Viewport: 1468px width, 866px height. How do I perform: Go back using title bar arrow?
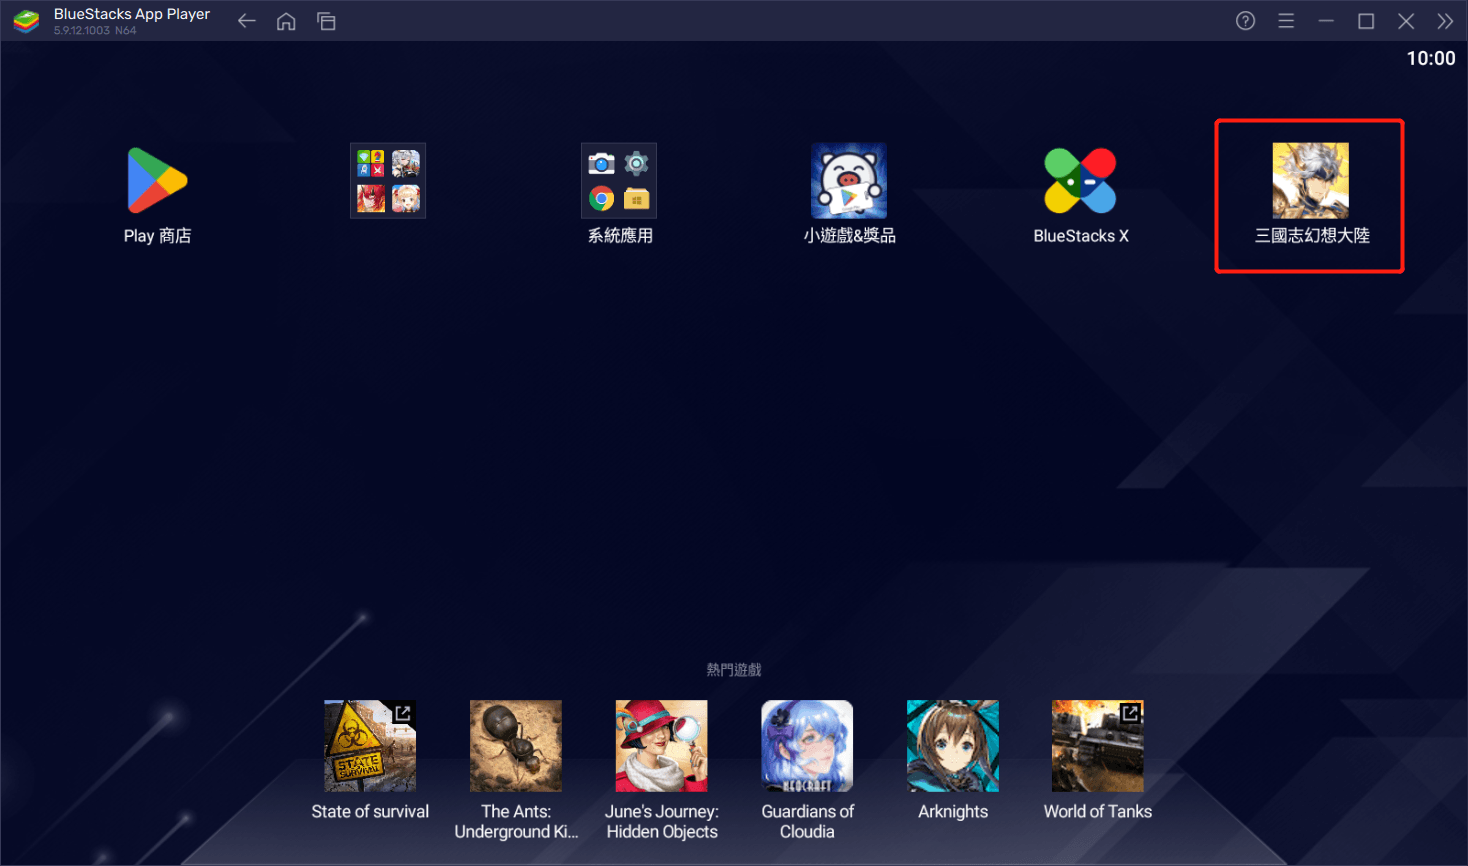pos(247,21)
